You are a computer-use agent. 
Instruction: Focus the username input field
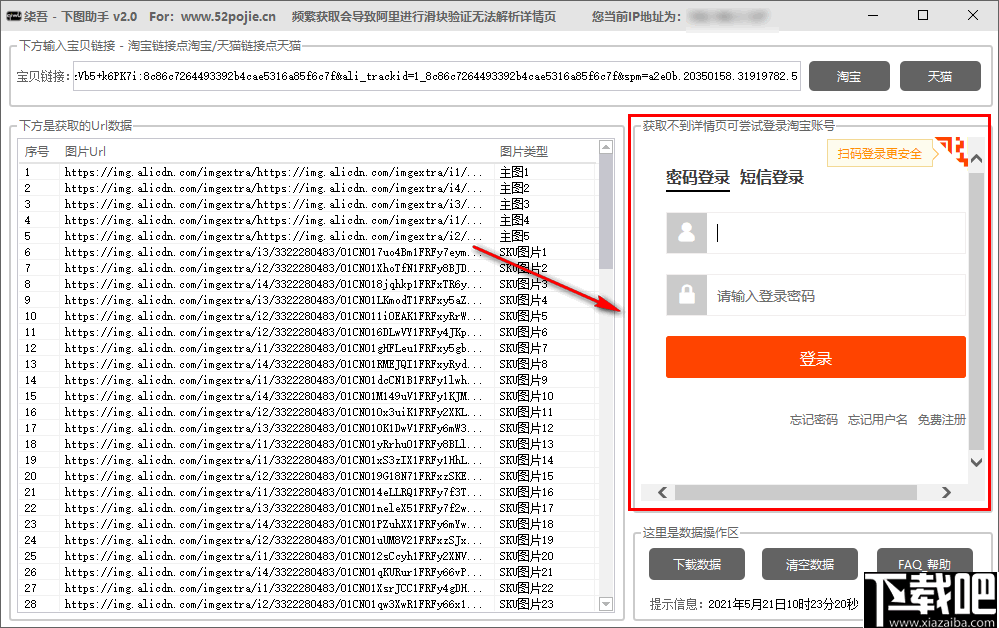click(x=836, y=232)
